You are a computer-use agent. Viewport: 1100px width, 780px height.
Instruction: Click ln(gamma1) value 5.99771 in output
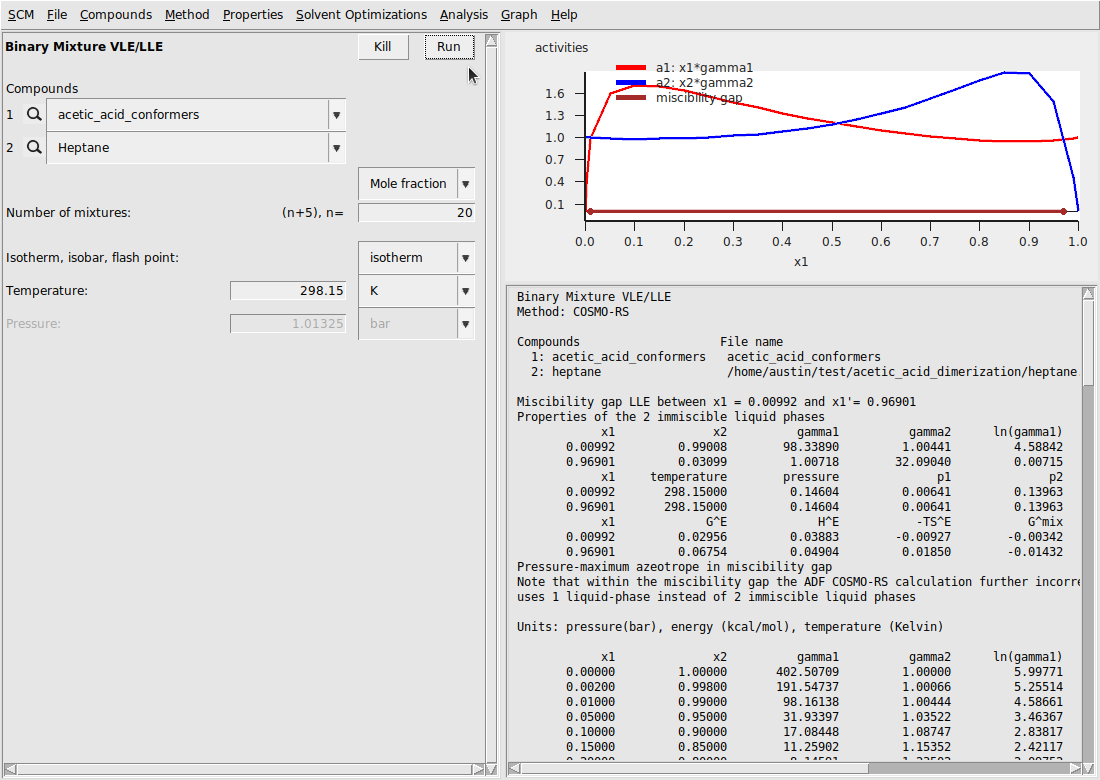[x=1038, y=672]
